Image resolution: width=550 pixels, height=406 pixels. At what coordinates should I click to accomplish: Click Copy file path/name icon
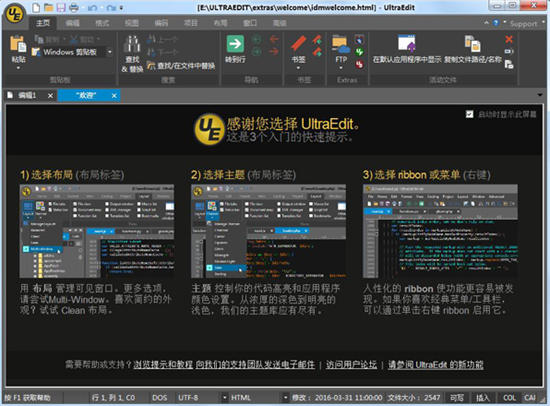(472, 44)
